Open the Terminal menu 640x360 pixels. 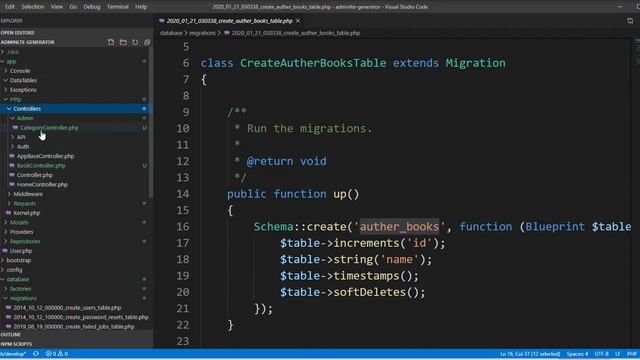pos(118,7)
